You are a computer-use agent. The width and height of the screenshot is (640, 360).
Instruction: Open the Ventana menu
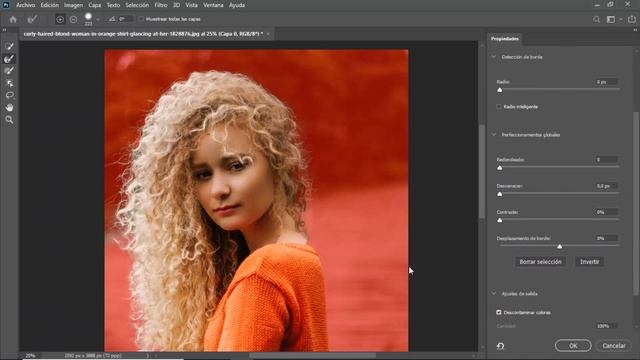(x=213, y=5)
